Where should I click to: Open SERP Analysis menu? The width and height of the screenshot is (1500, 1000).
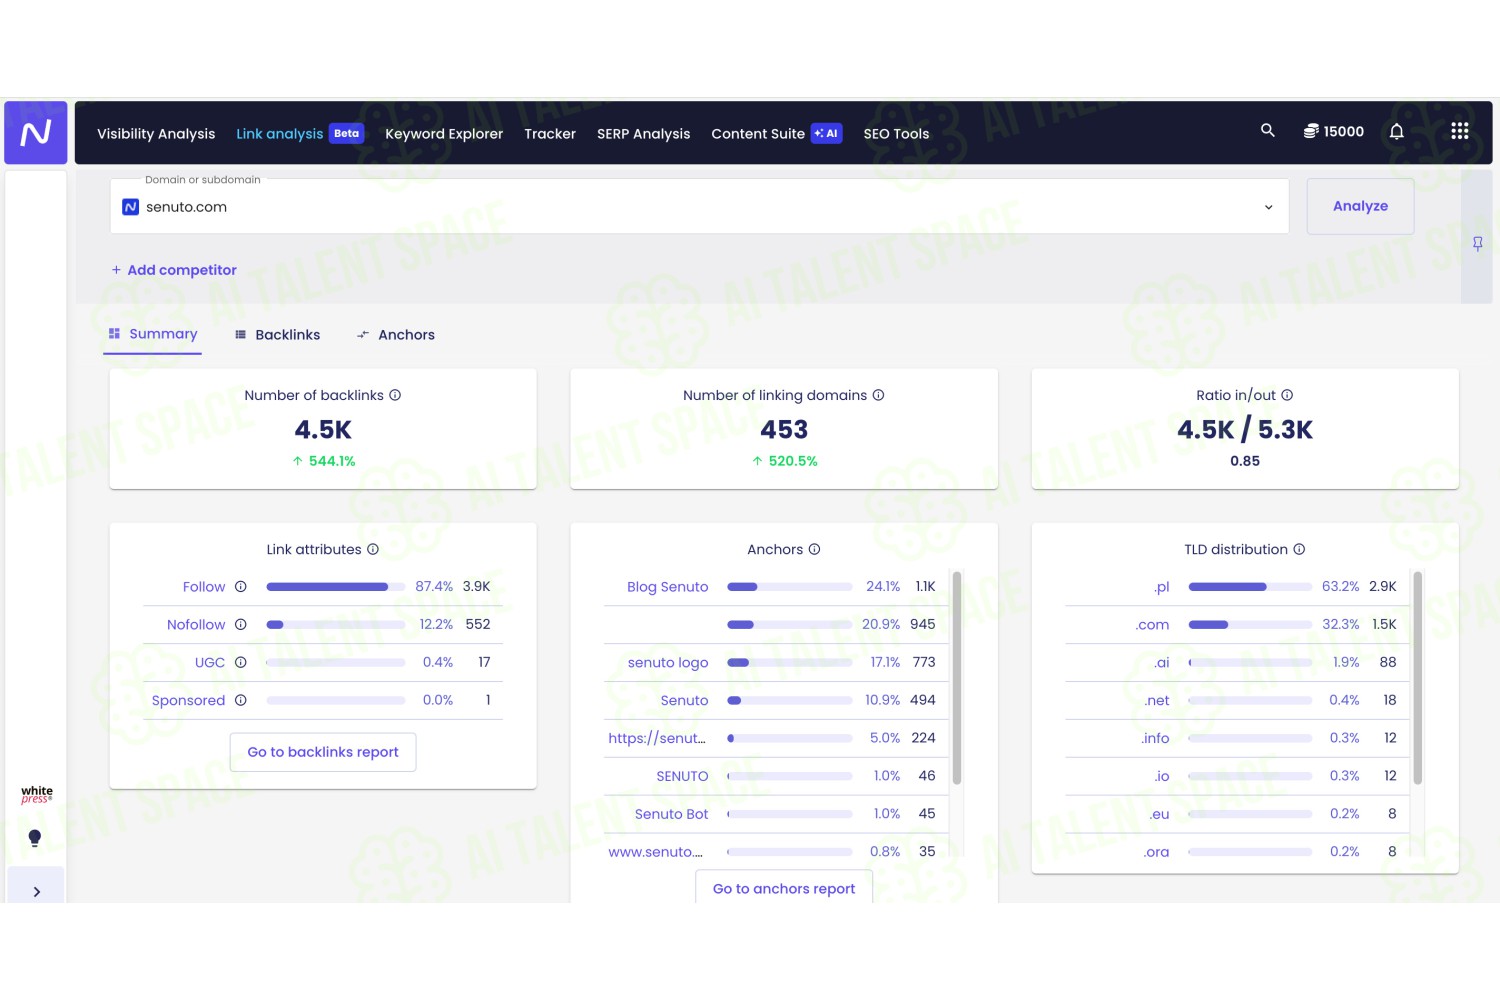click(x=643, y=134)
